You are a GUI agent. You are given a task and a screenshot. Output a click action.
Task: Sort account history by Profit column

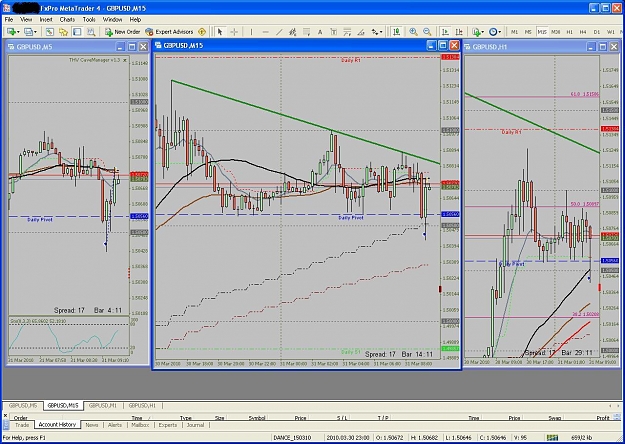click(603, 418)
